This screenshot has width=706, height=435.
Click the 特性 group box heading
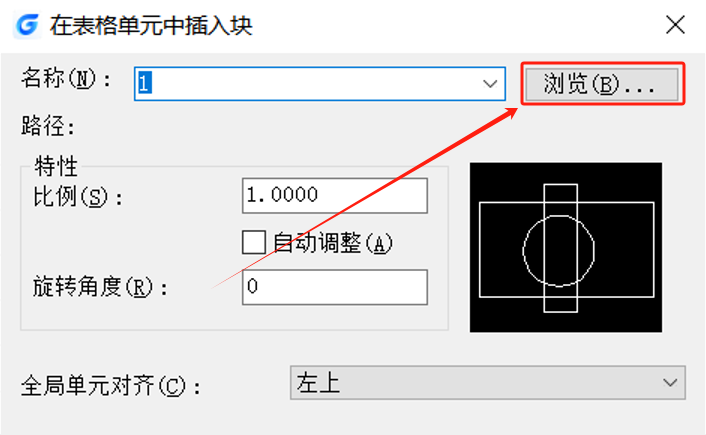coord(56,166)
